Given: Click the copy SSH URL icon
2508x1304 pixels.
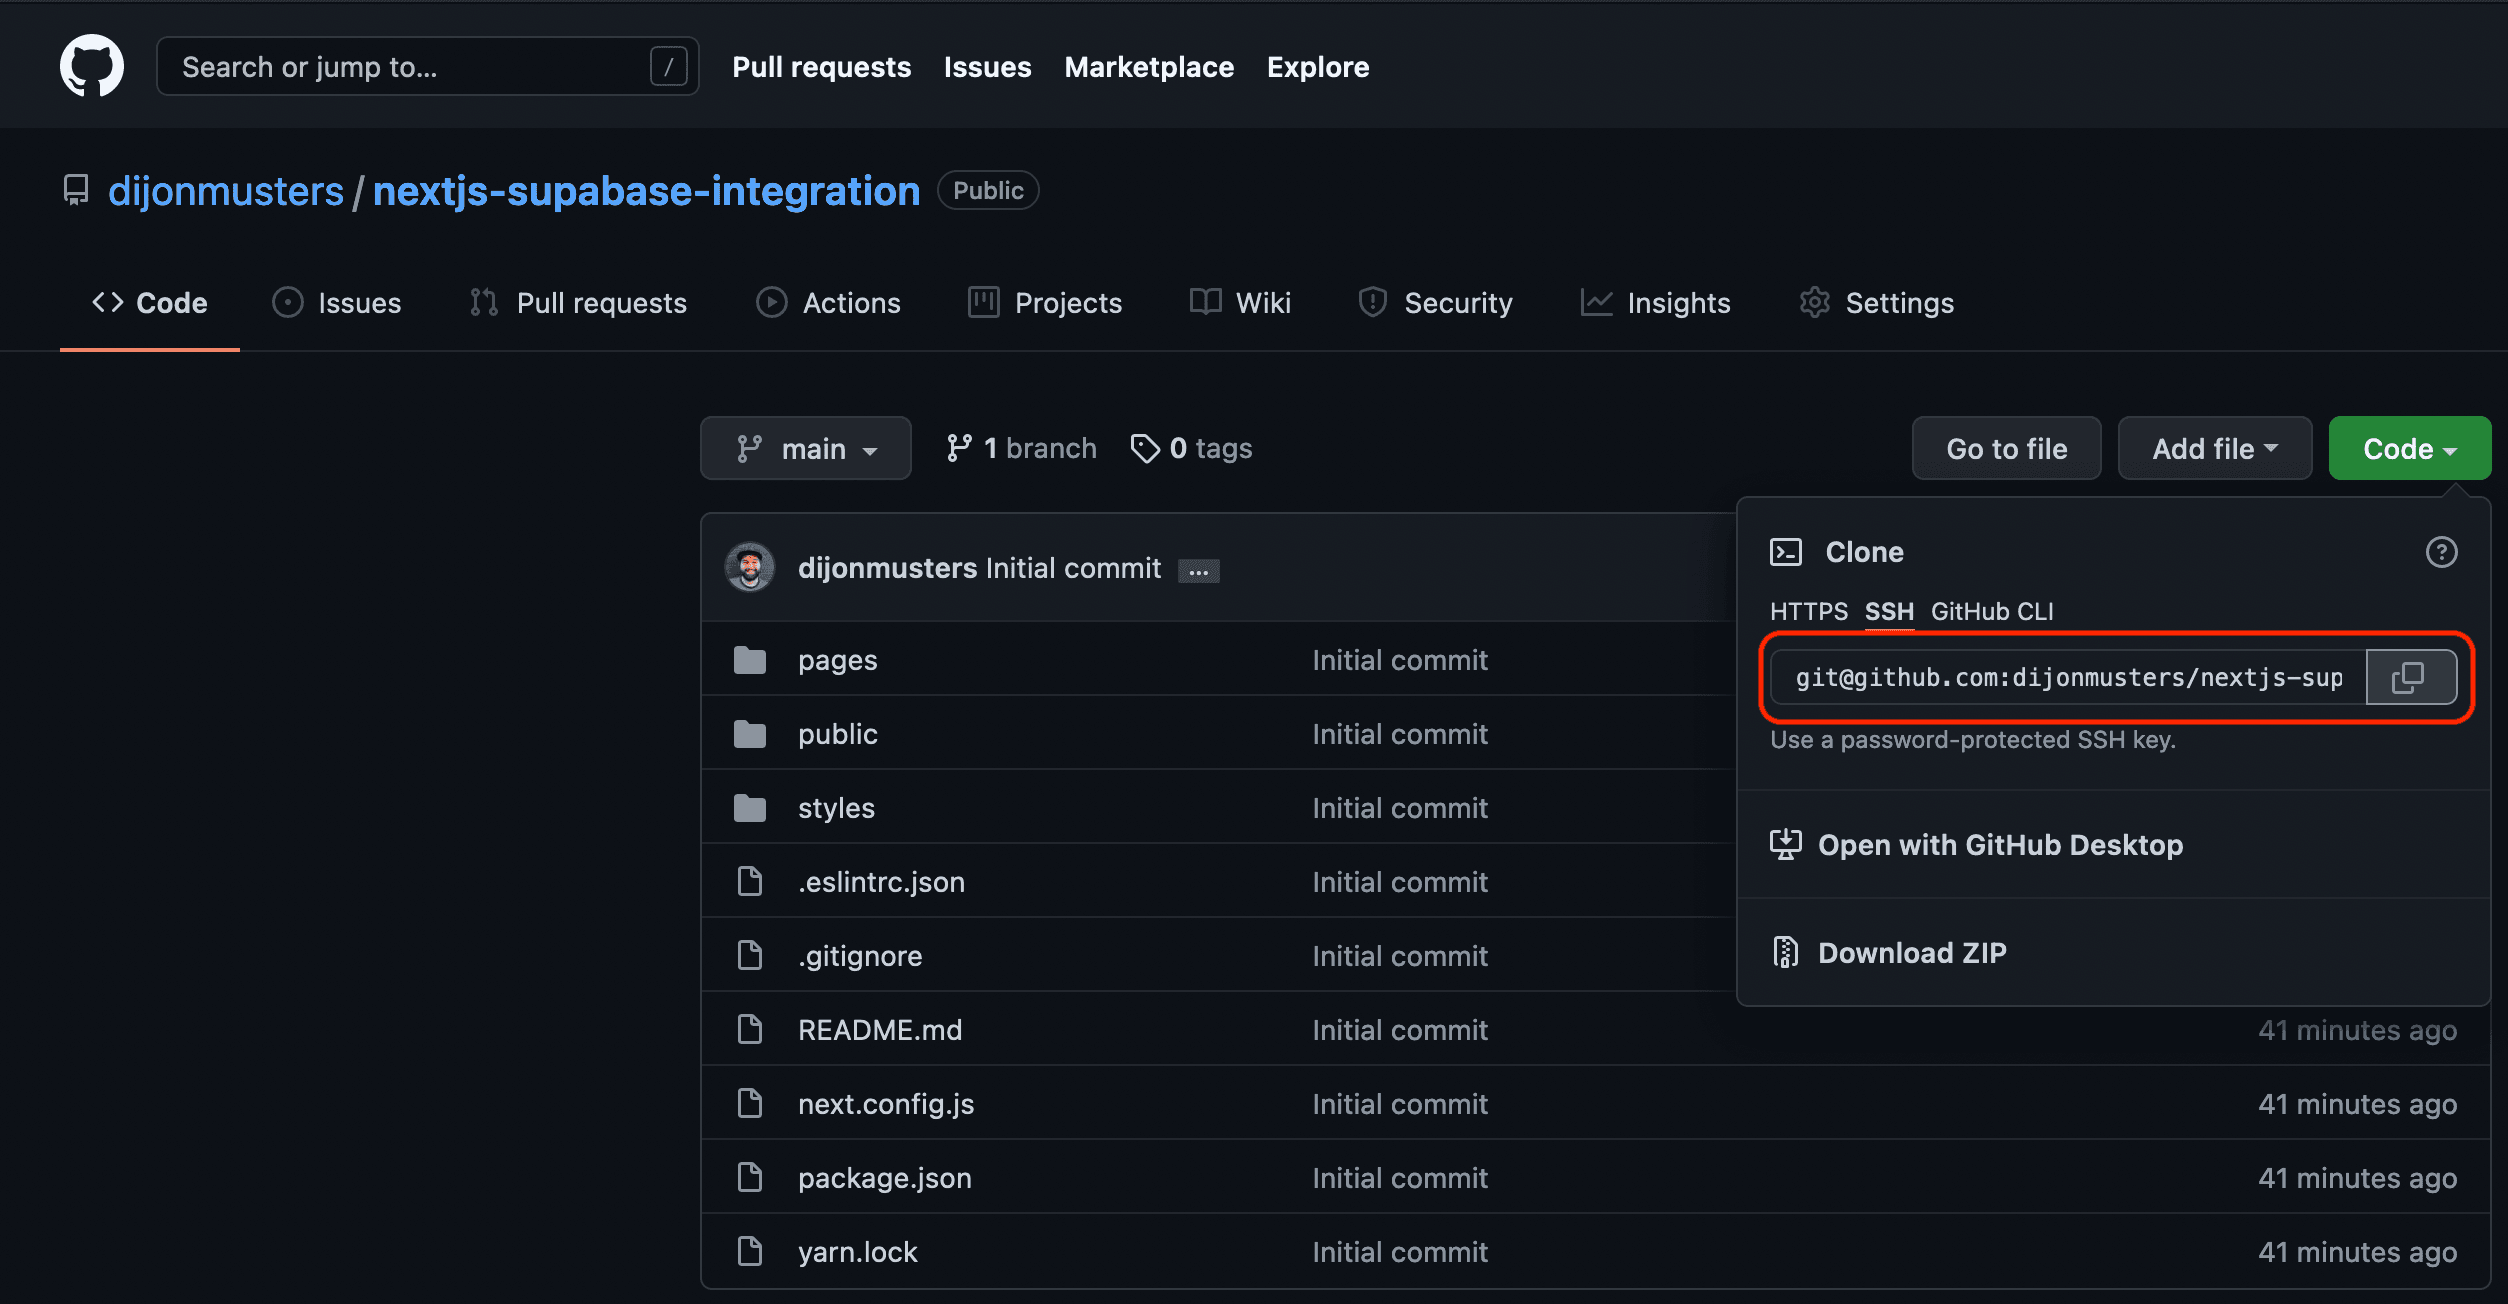Looking at the screenshot, I should coord(2408,677).
